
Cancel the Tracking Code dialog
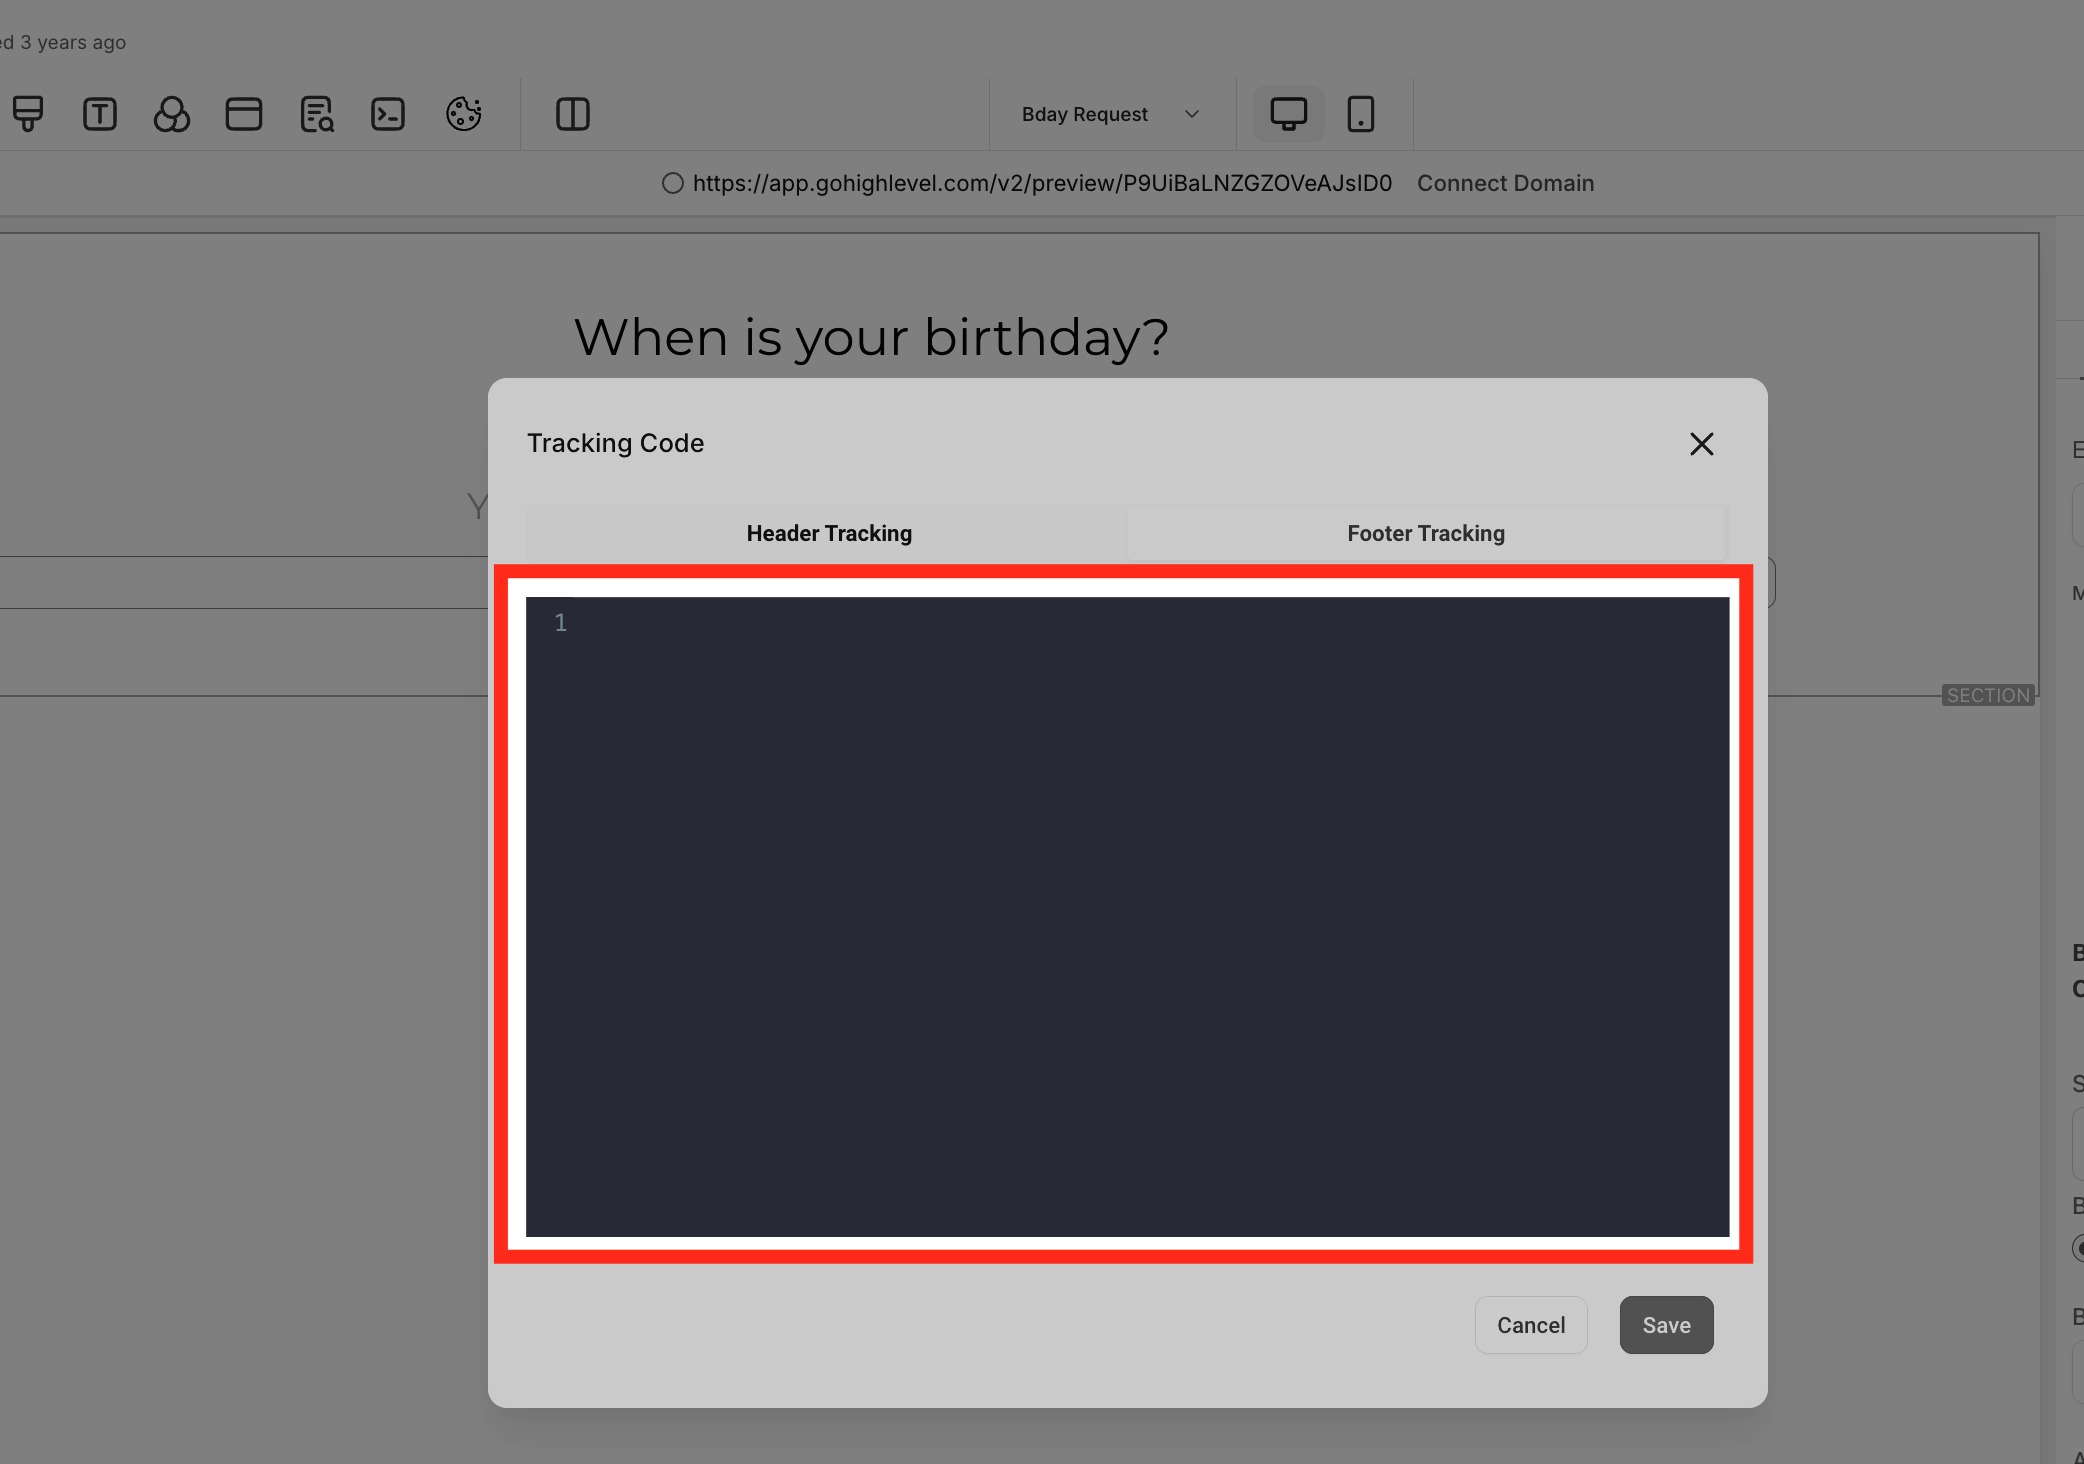1530,1324
